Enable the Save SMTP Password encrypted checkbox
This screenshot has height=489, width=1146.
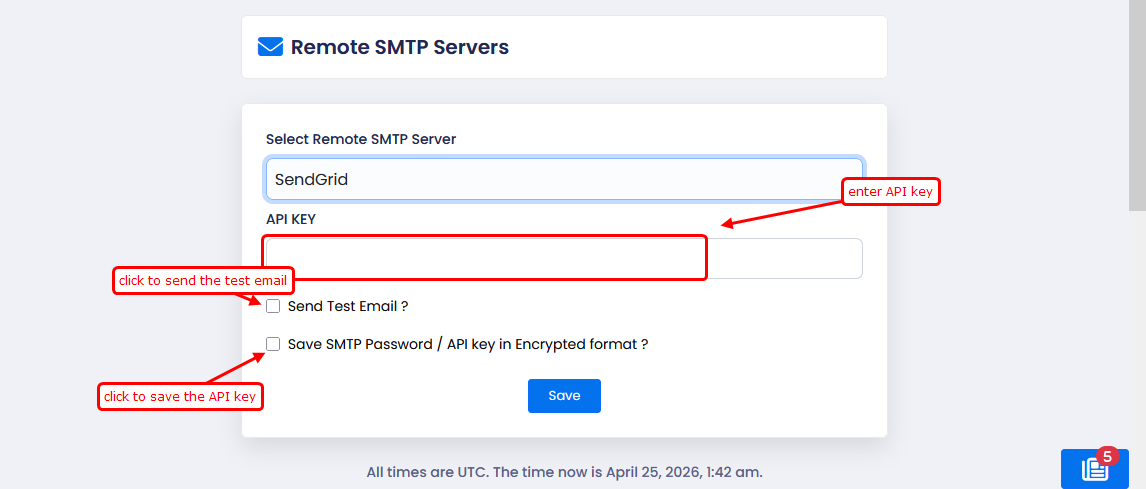tap(273, 344)
